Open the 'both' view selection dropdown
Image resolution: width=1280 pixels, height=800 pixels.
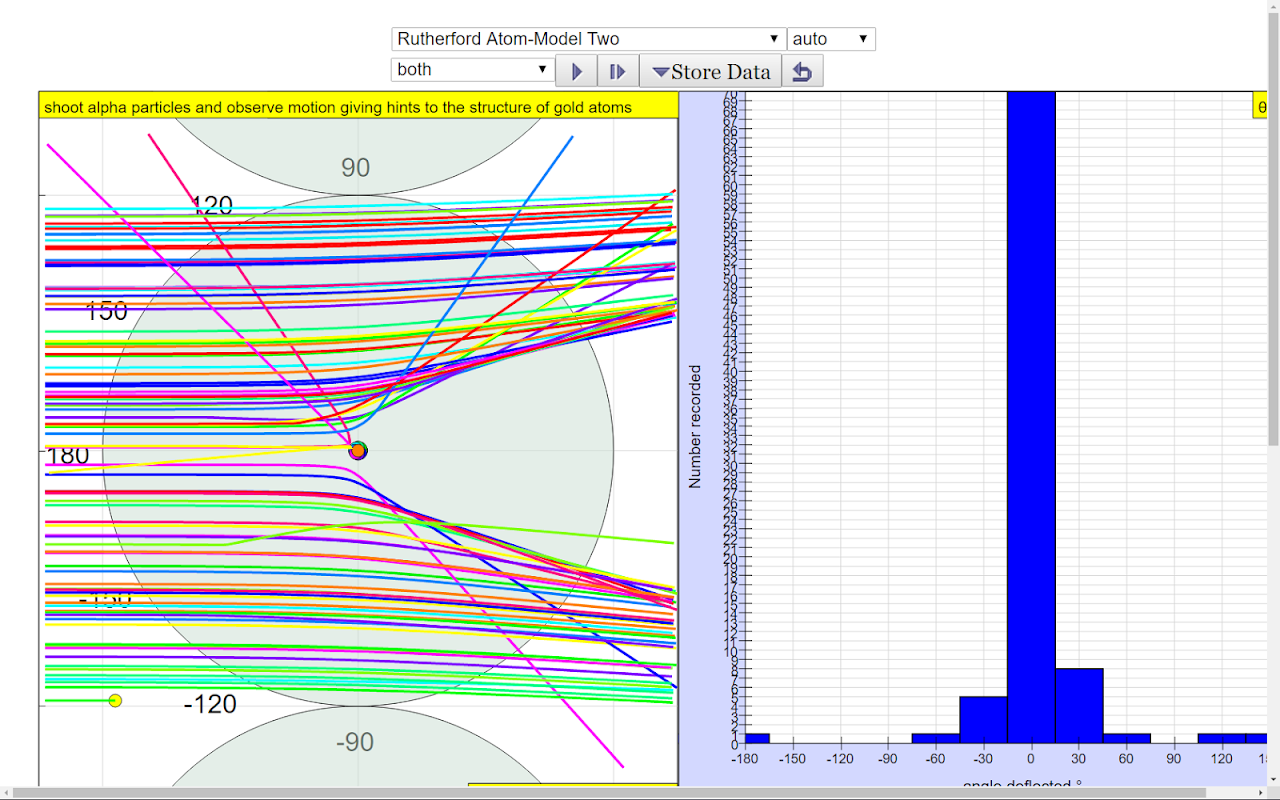473,70
